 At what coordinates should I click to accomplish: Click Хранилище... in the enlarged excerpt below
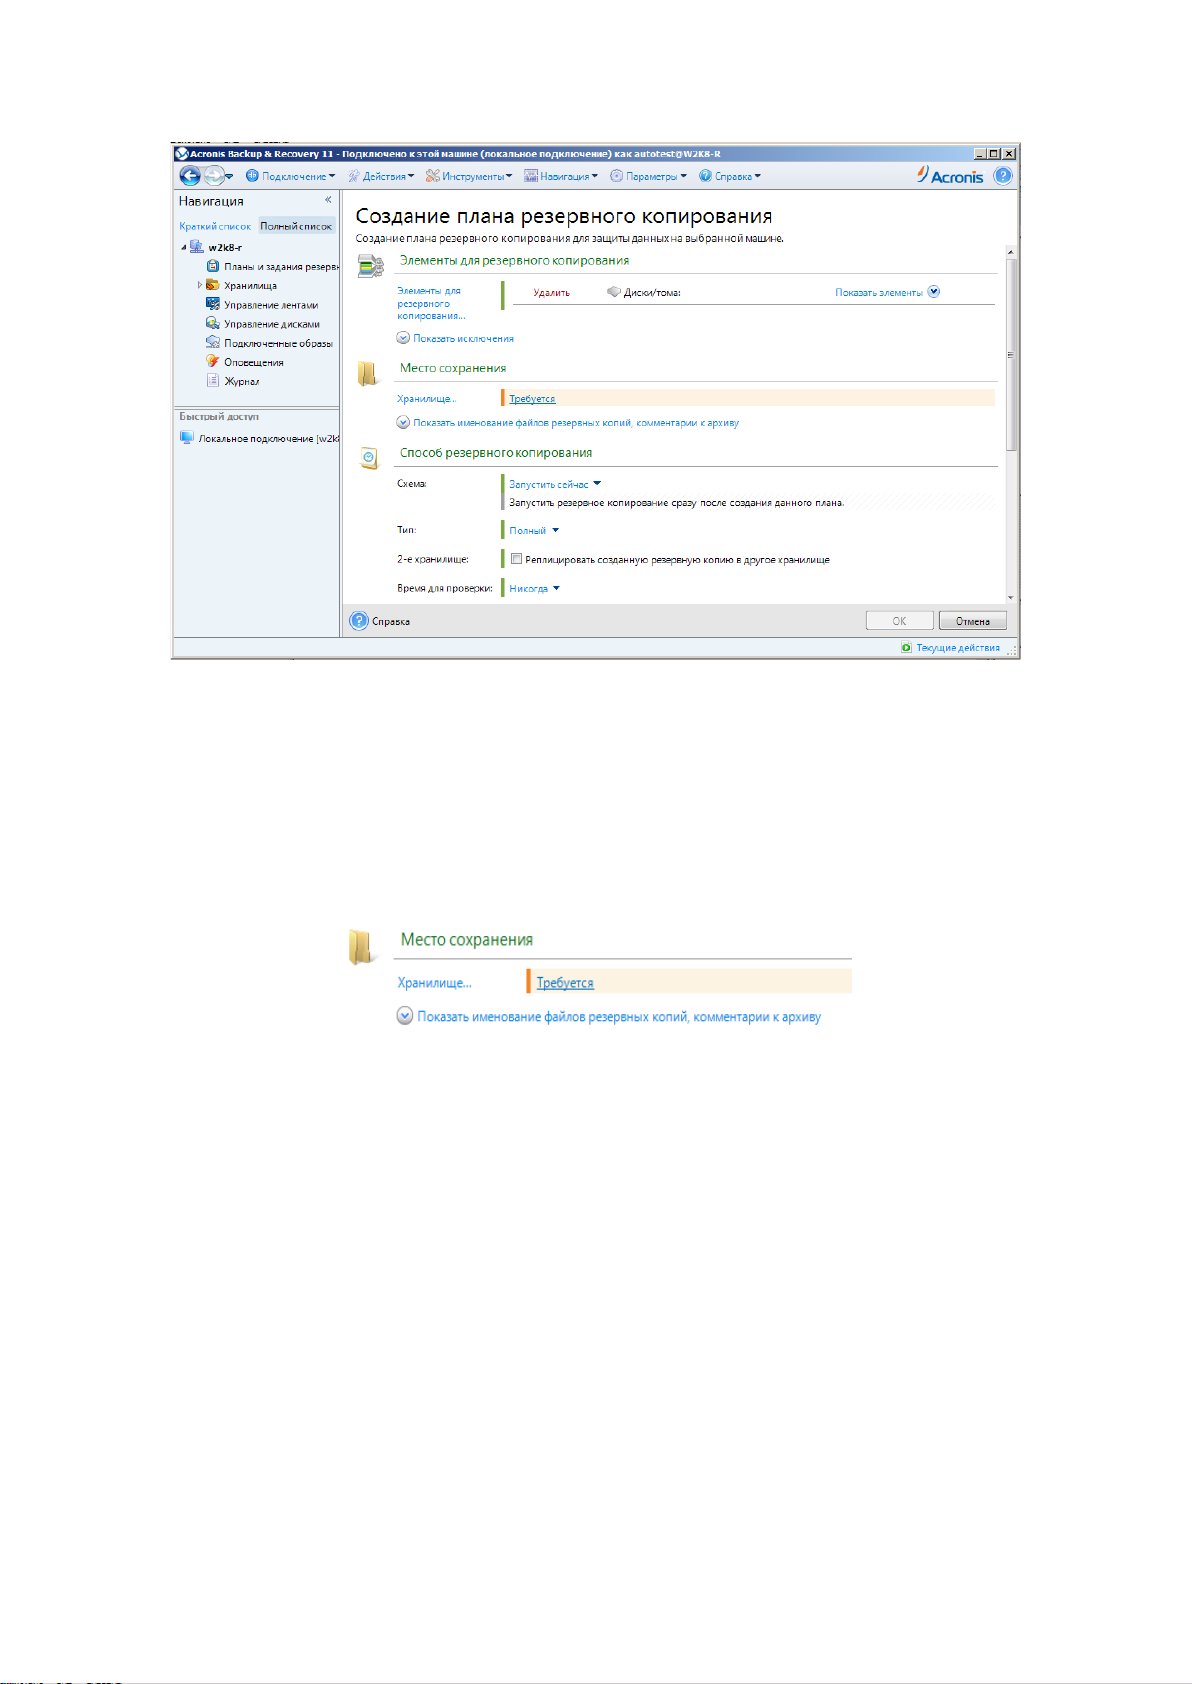click(434, 983)
